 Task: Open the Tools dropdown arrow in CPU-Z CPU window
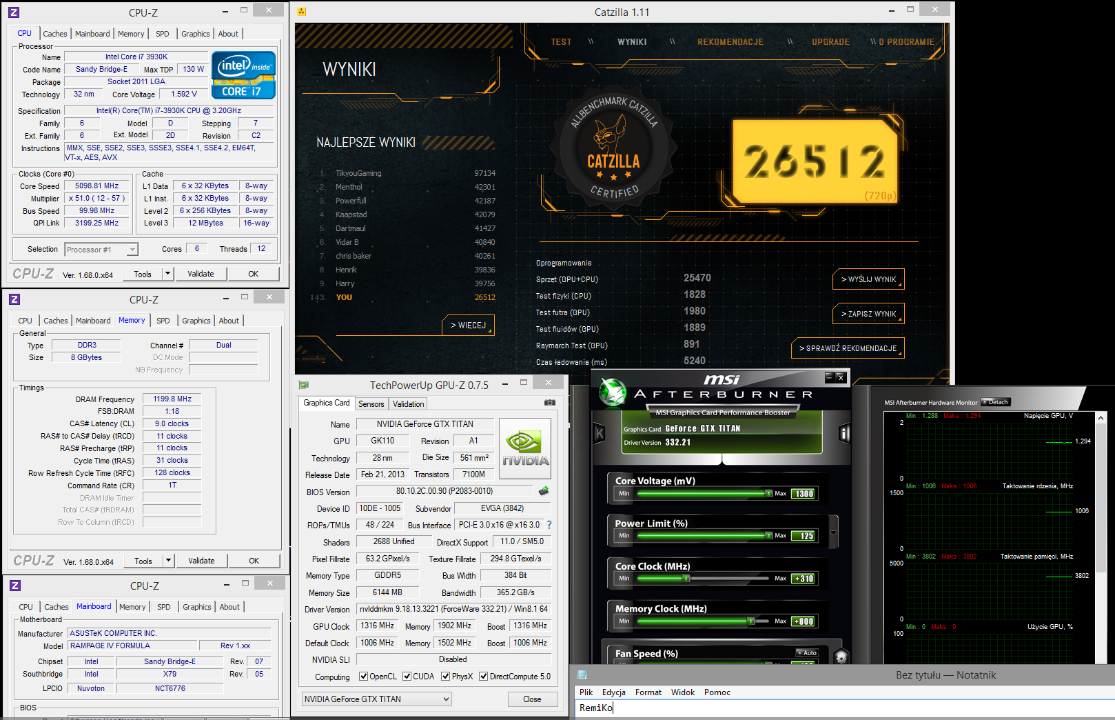tap(168, 274)
